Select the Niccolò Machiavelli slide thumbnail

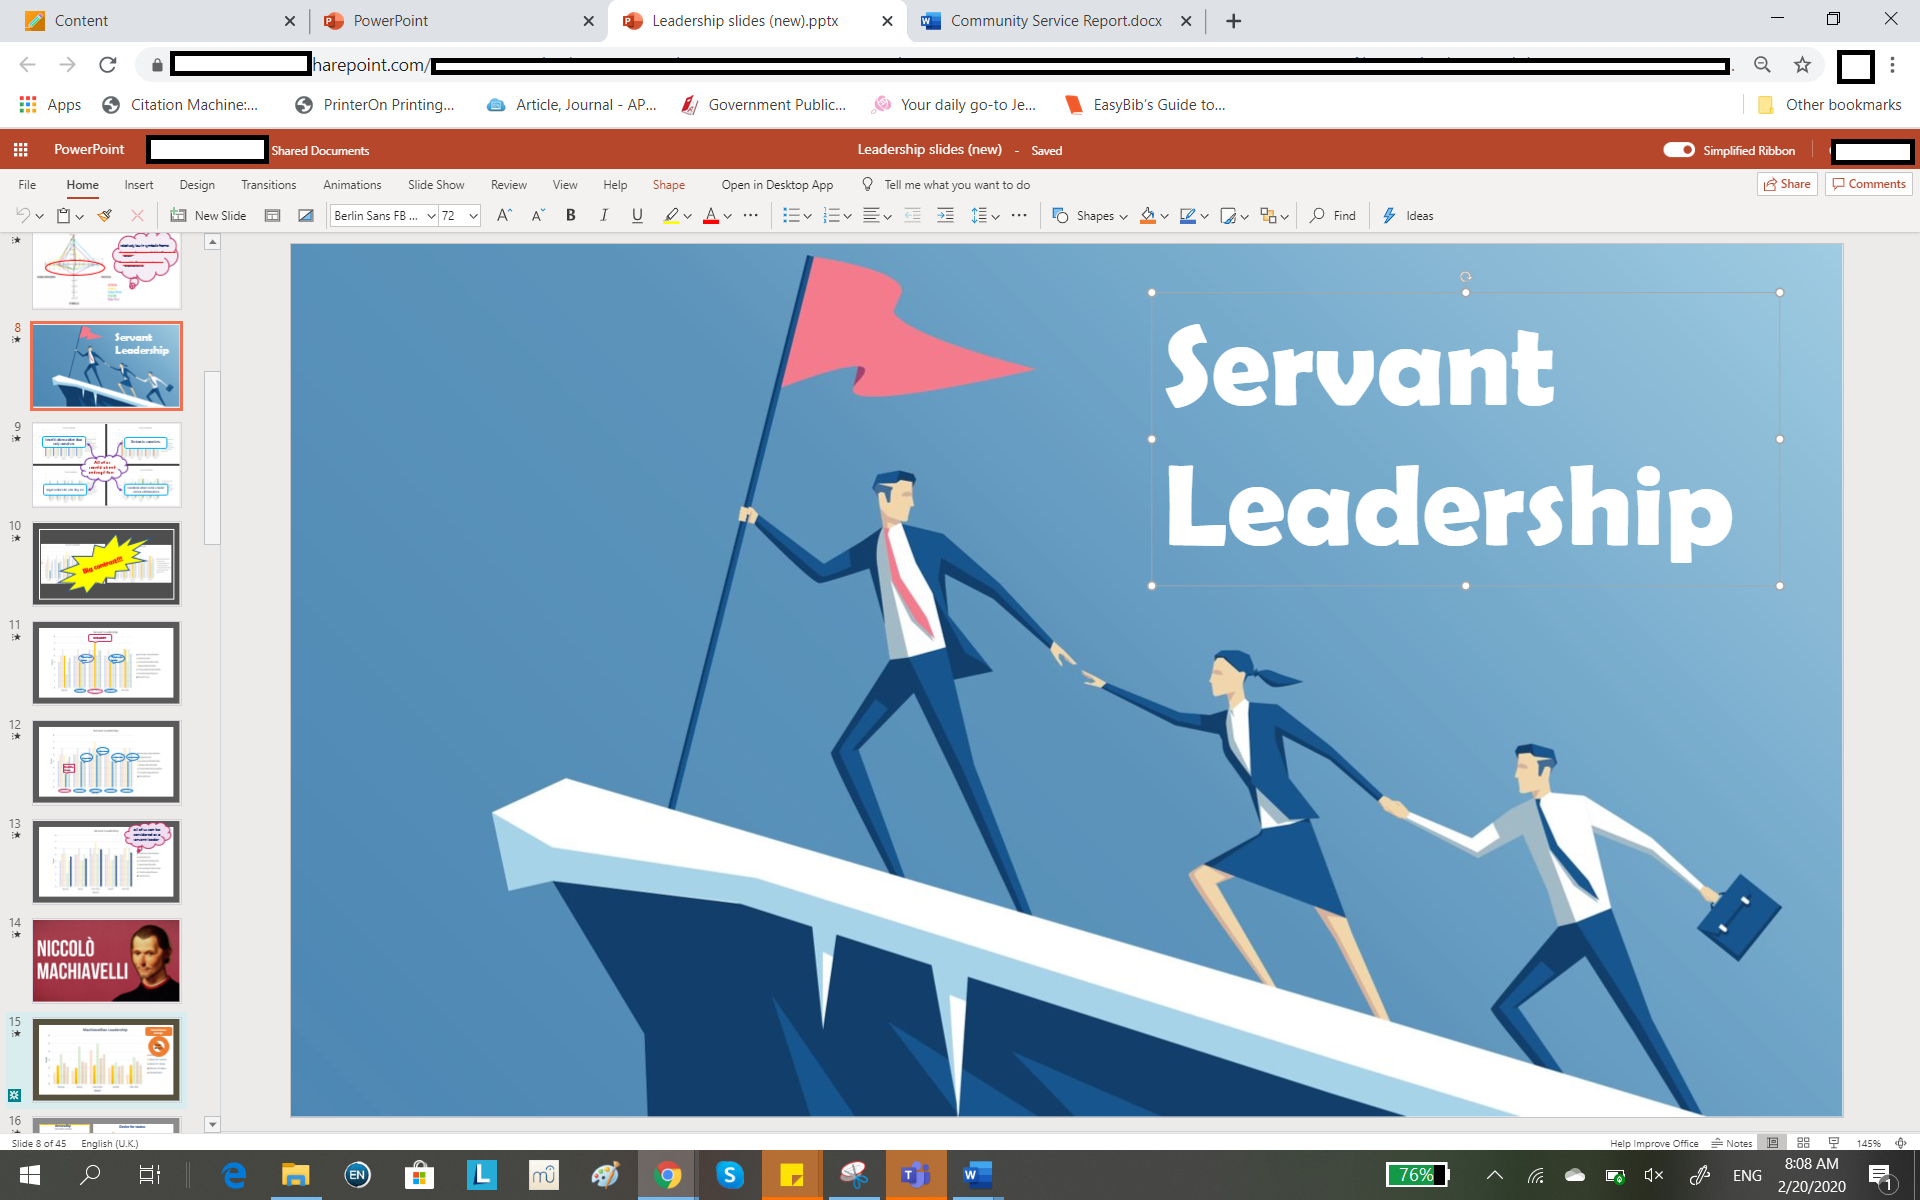[106, 960]
